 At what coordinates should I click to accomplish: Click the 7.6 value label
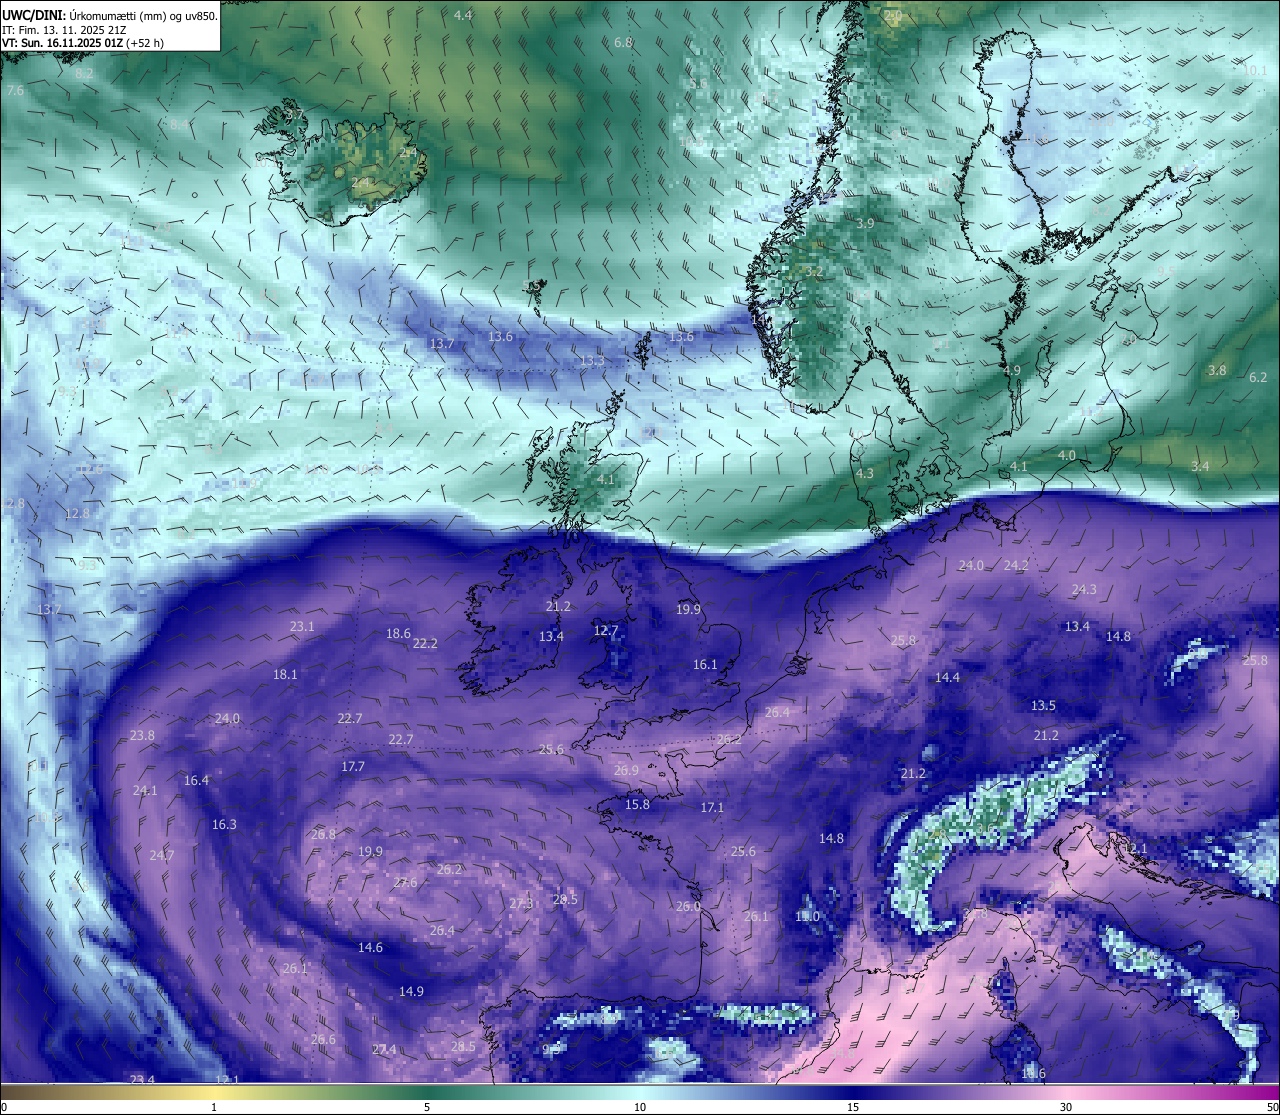click(x=15, y=90)
